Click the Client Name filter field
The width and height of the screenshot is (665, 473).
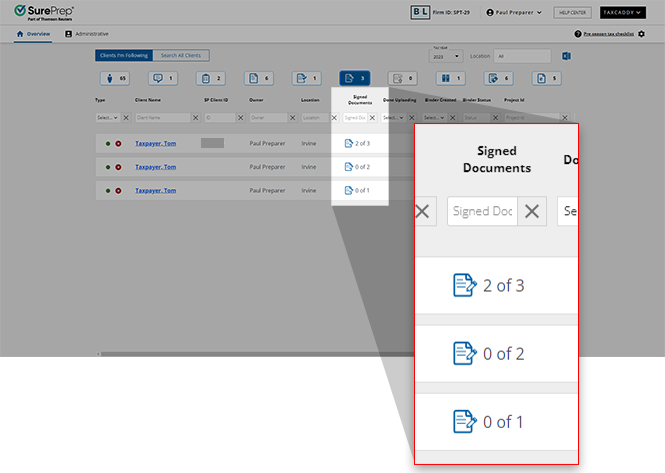click(x=162, y=118)
